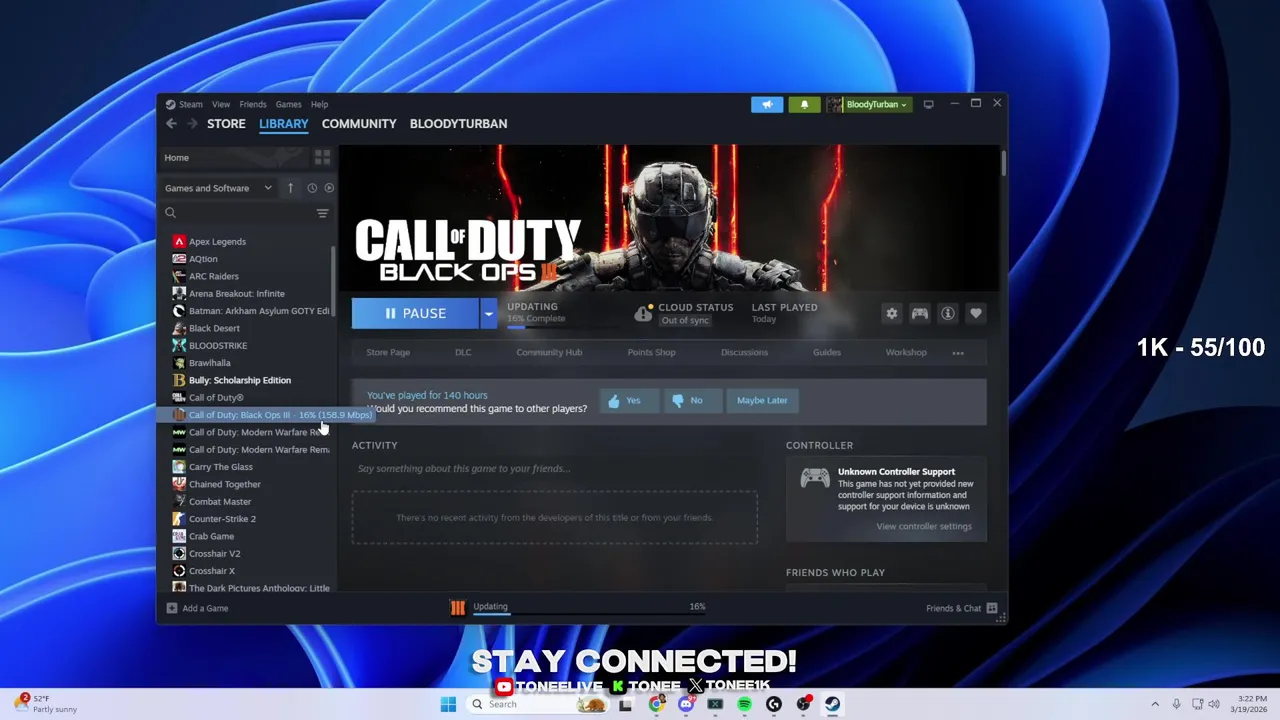Viewport: 1280px width, 720px height.
Task: Open Spotify from the taskbar
Action: 744,704
